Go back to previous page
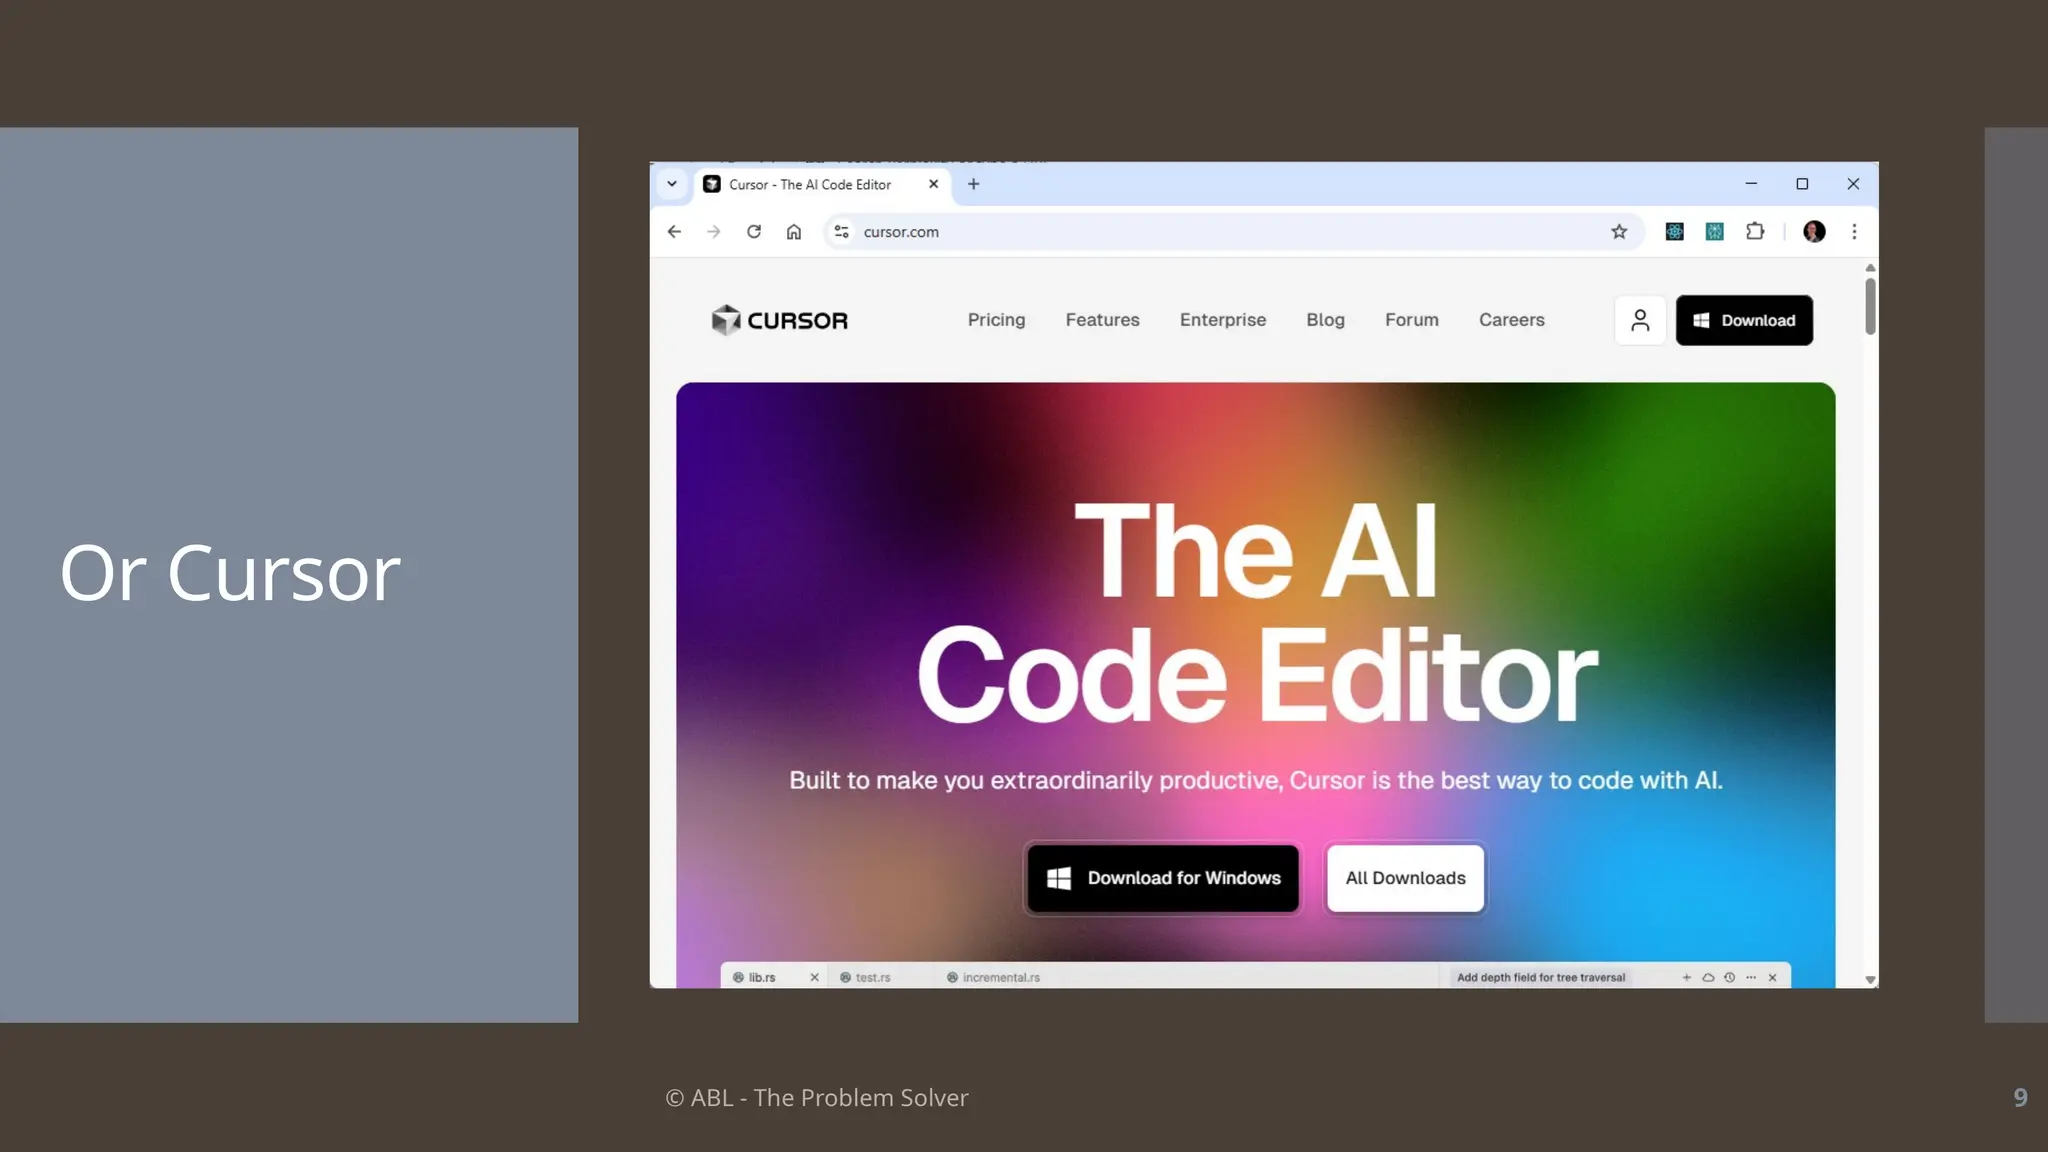 674,232
